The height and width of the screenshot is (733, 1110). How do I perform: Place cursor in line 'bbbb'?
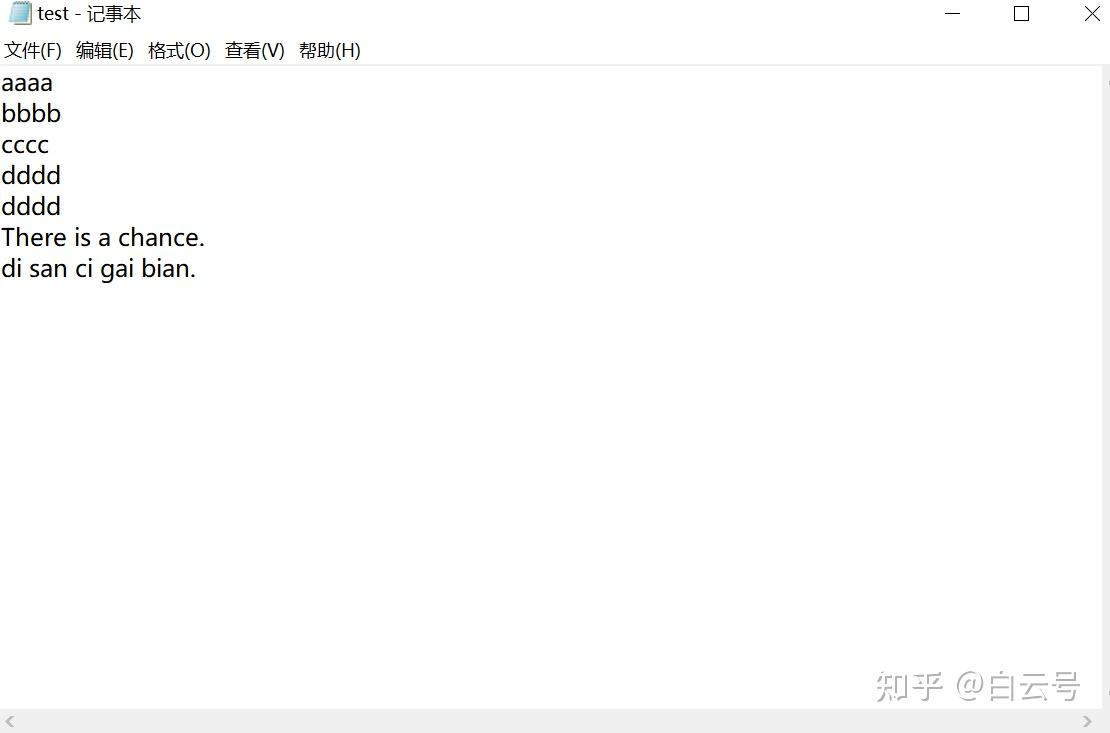[x=31, y=113]
